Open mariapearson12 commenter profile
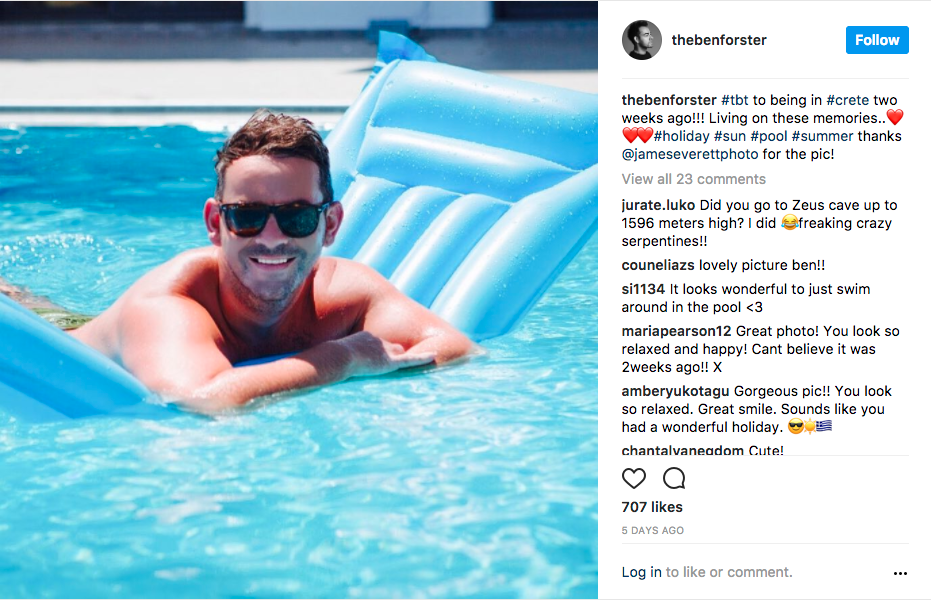The width and height of the screenshot is (931, 600). [x=676, y=331]
